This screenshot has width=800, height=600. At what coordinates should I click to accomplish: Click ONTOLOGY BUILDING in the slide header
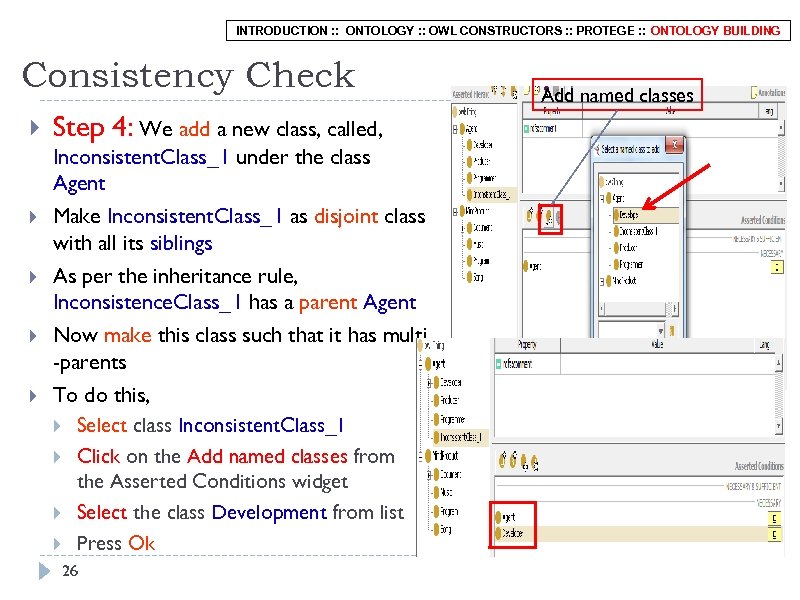click(x=715, y=31)
